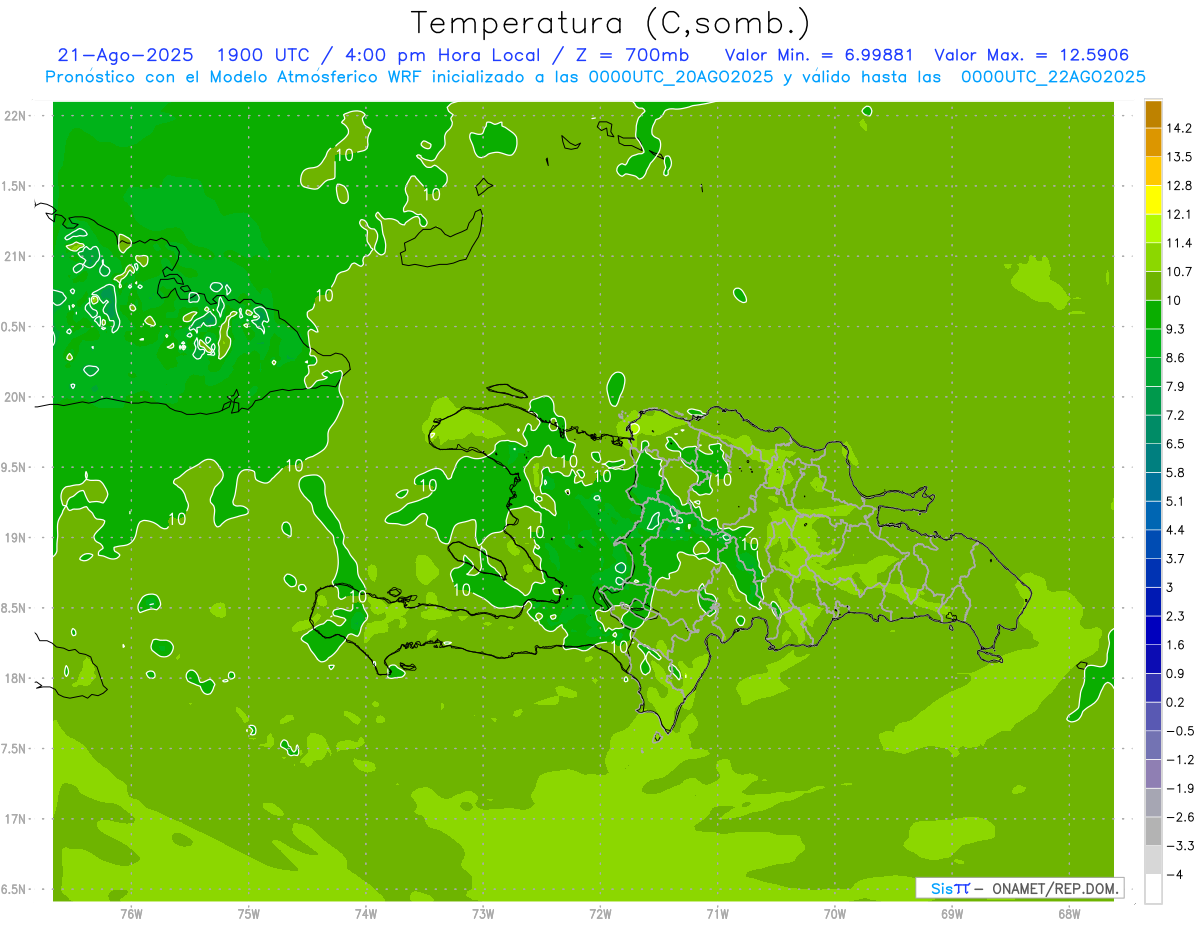1200x927 pixels.
Task: Click the color scale label '12.1'
Action: pos(1179,214)
